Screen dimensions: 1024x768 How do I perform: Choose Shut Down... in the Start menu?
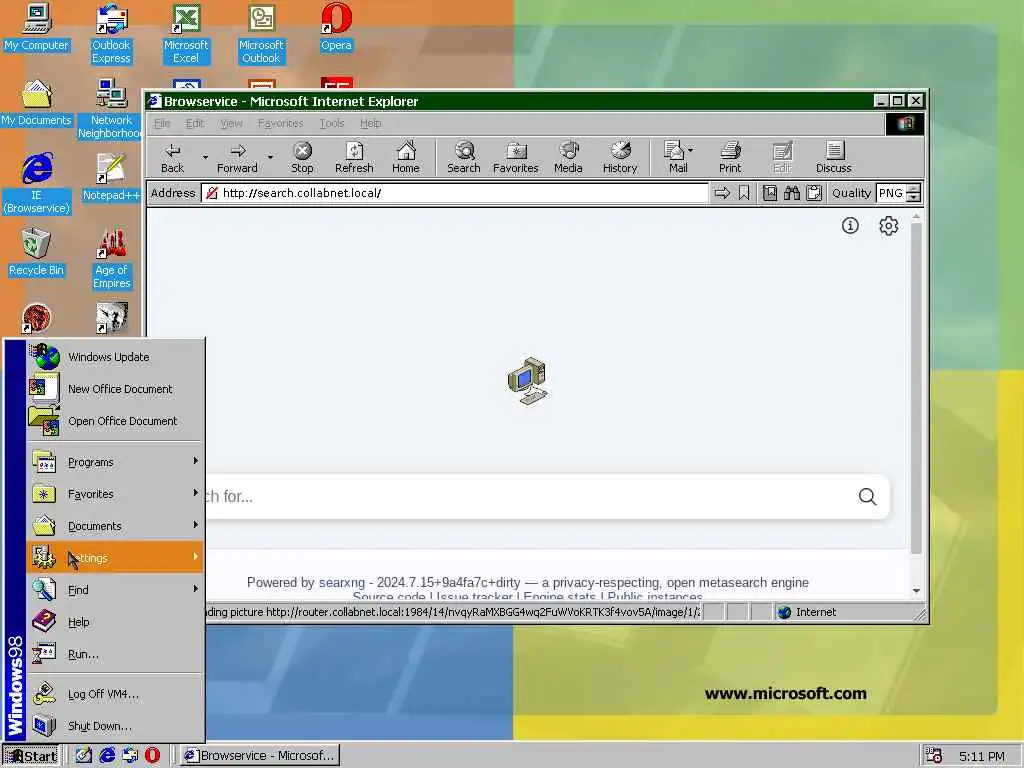coord(115,726)
